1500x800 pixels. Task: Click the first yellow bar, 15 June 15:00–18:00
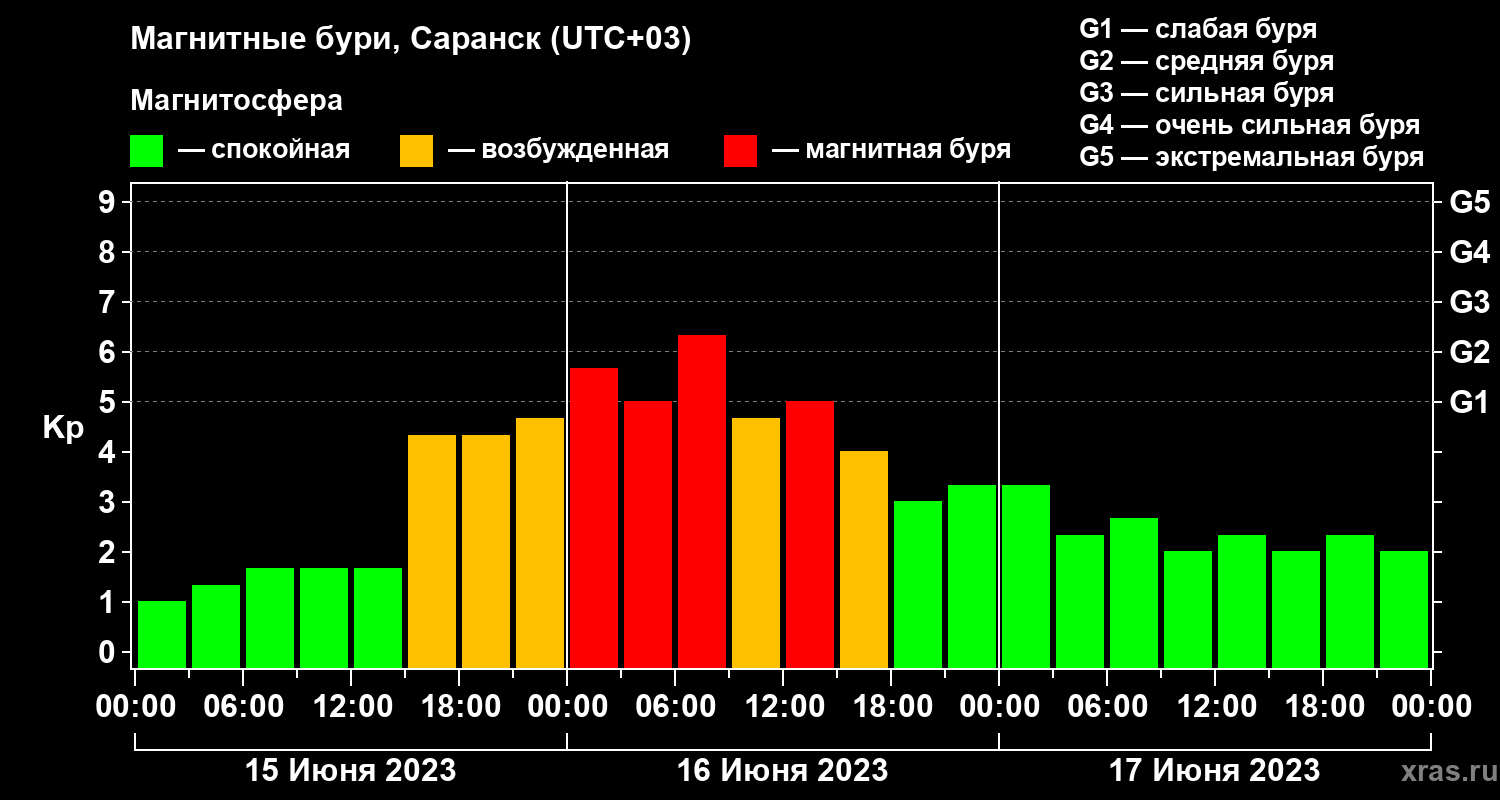432,551
